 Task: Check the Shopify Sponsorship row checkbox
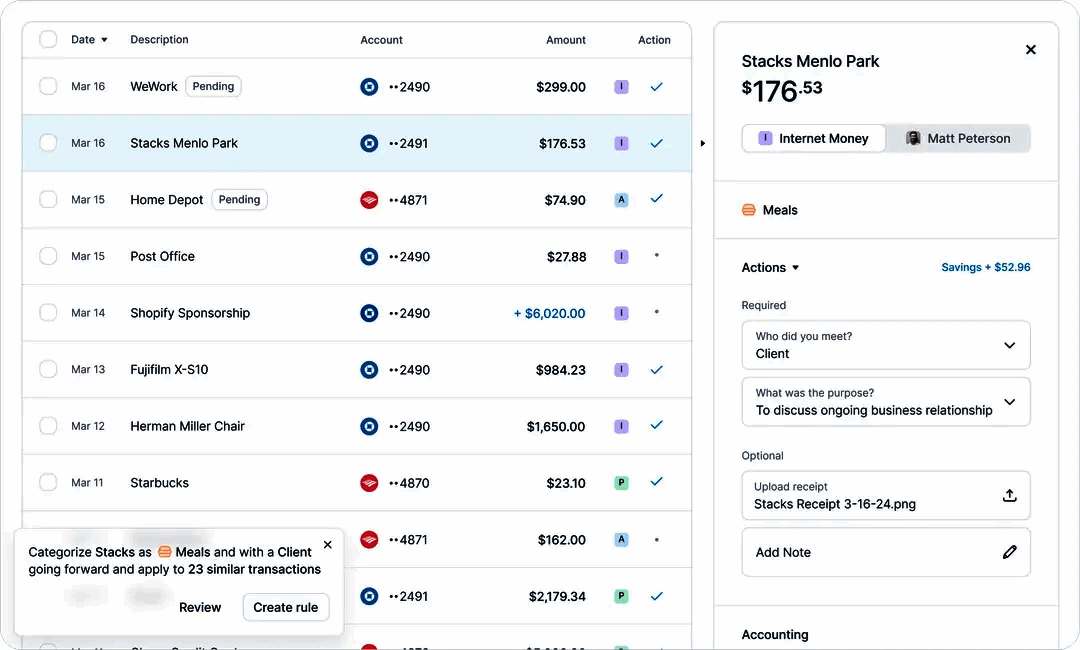pos(47,313)
